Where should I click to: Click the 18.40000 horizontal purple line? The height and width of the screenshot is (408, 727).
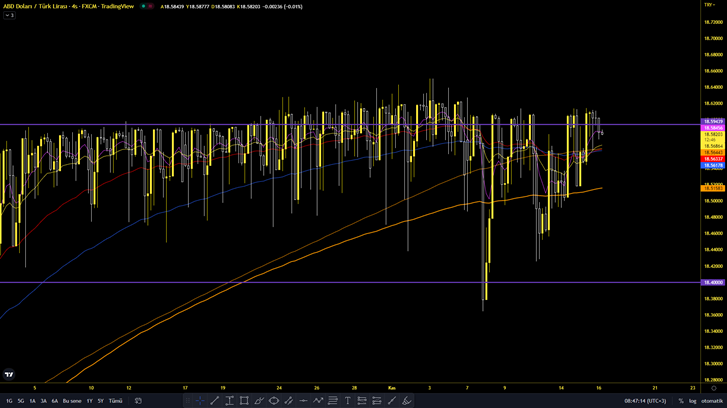300,282
